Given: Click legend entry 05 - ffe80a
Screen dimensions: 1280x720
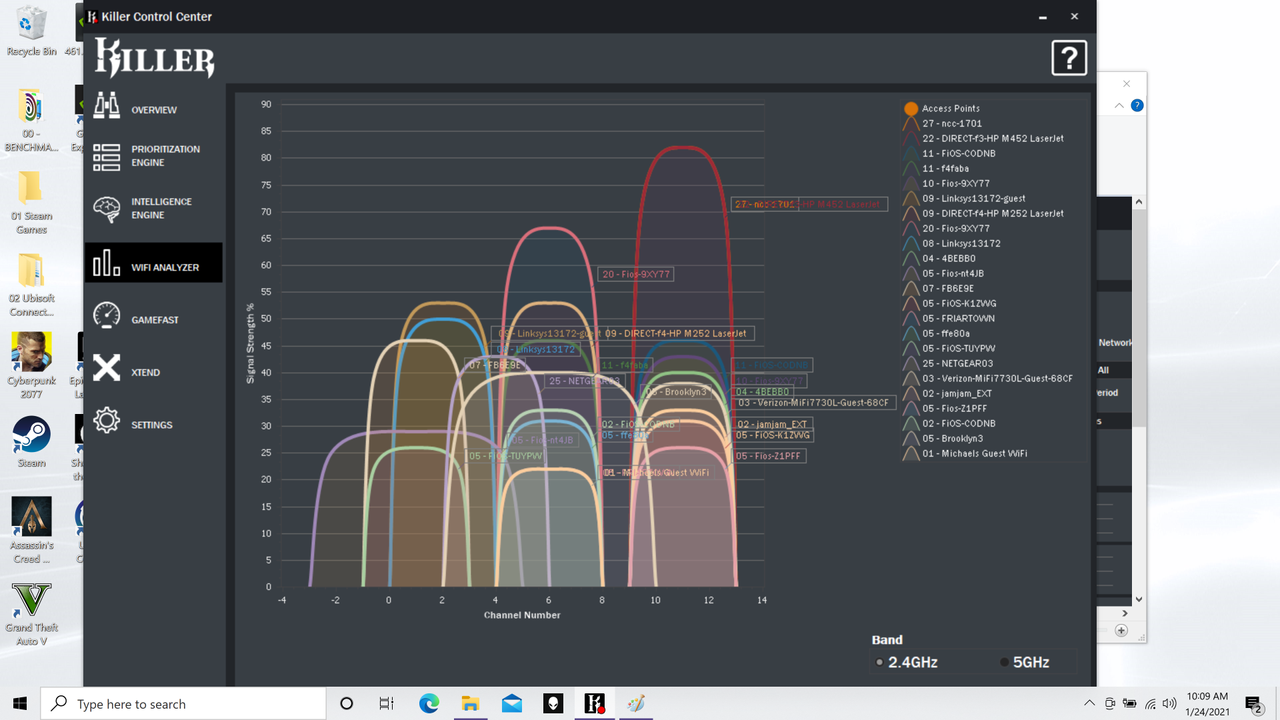Looking at the screenshot, I should (945, 334).
